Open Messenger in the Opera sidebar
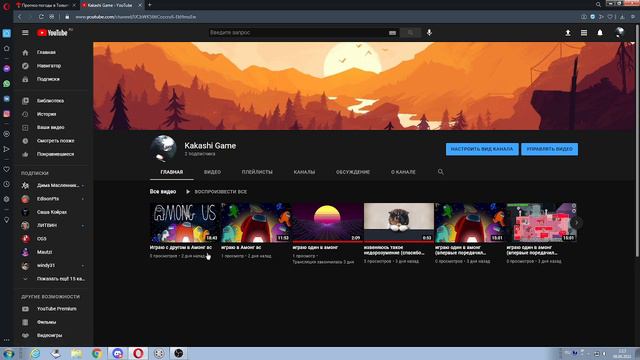 click(7, 69)
